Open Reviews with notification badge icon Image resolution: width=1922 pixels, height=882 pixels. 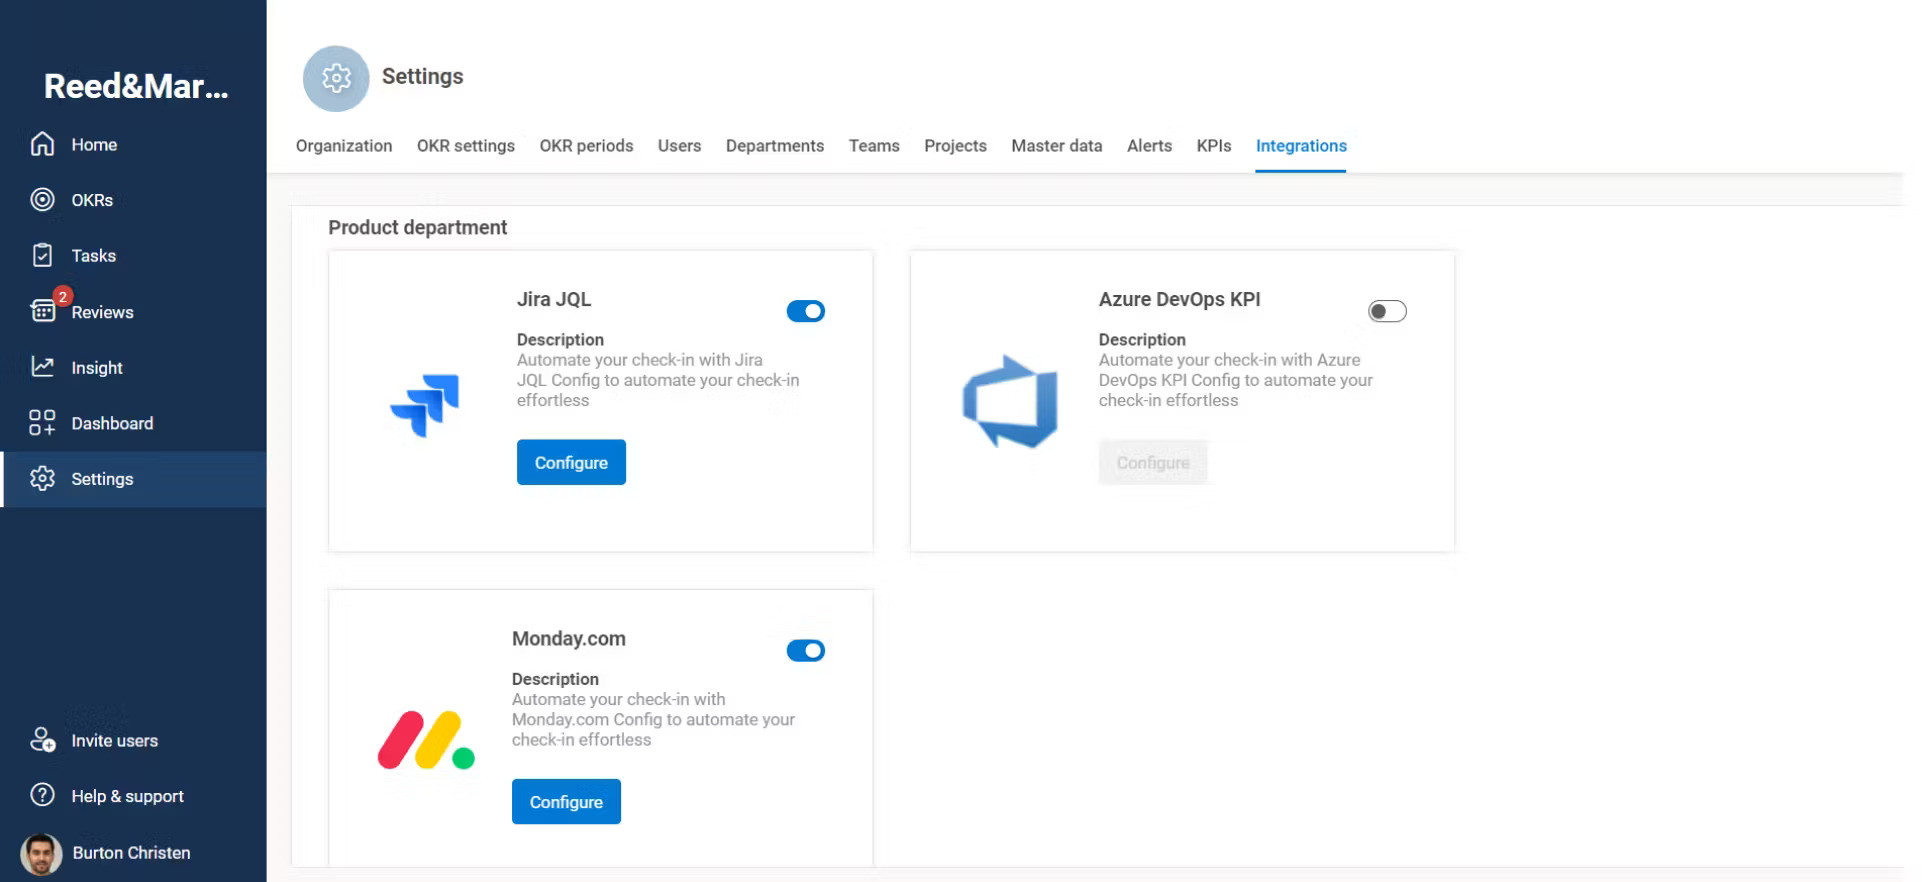(x=44, y=310)
